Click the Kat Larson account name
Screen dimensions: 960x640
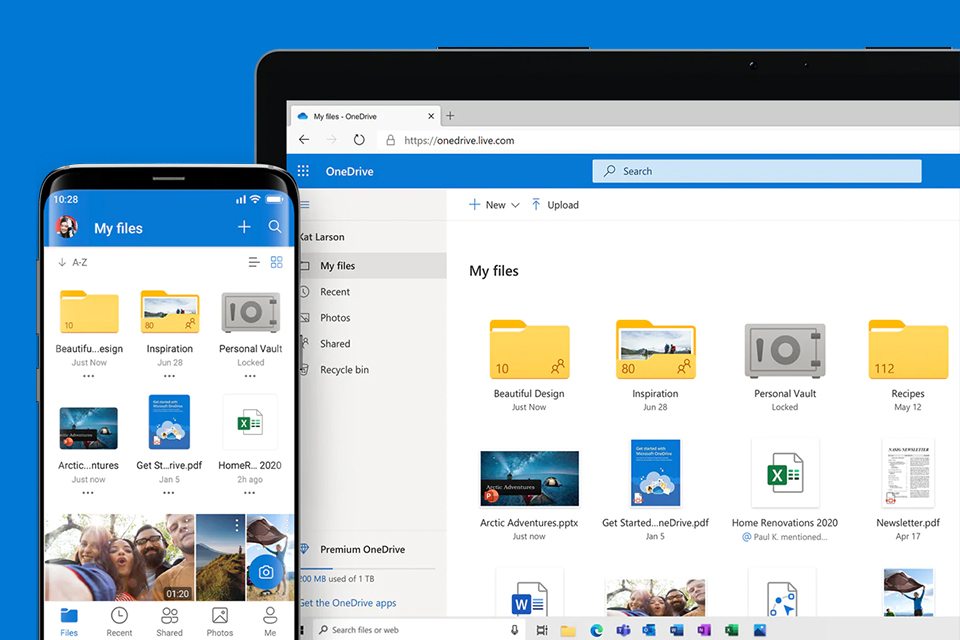tap(322, 237)
